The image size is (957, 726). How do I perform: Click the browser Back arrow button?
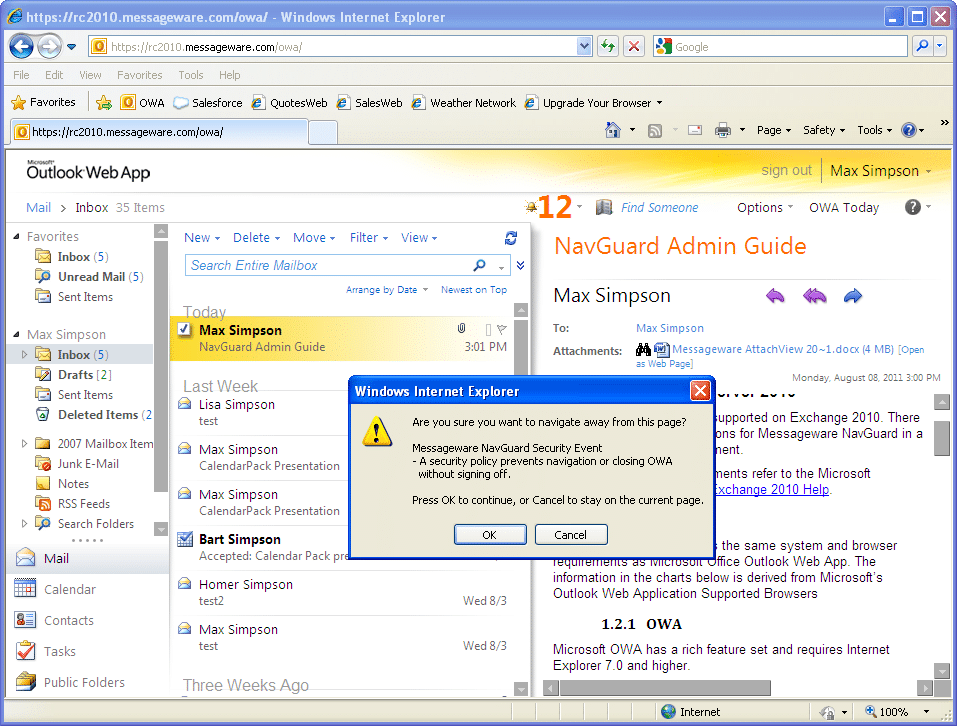[x=21, y=46]
